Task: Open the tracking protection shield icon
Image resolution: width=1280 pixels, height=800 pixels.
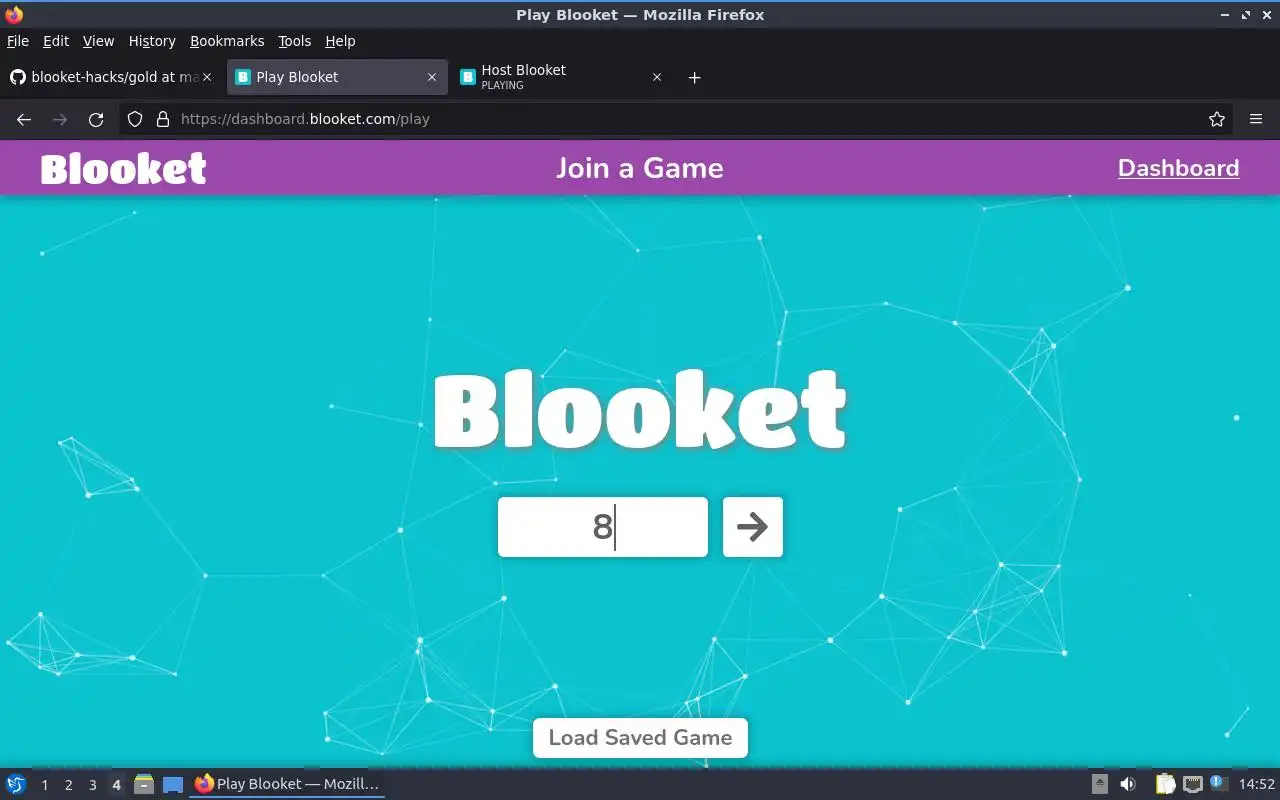Action: [135, 119]
